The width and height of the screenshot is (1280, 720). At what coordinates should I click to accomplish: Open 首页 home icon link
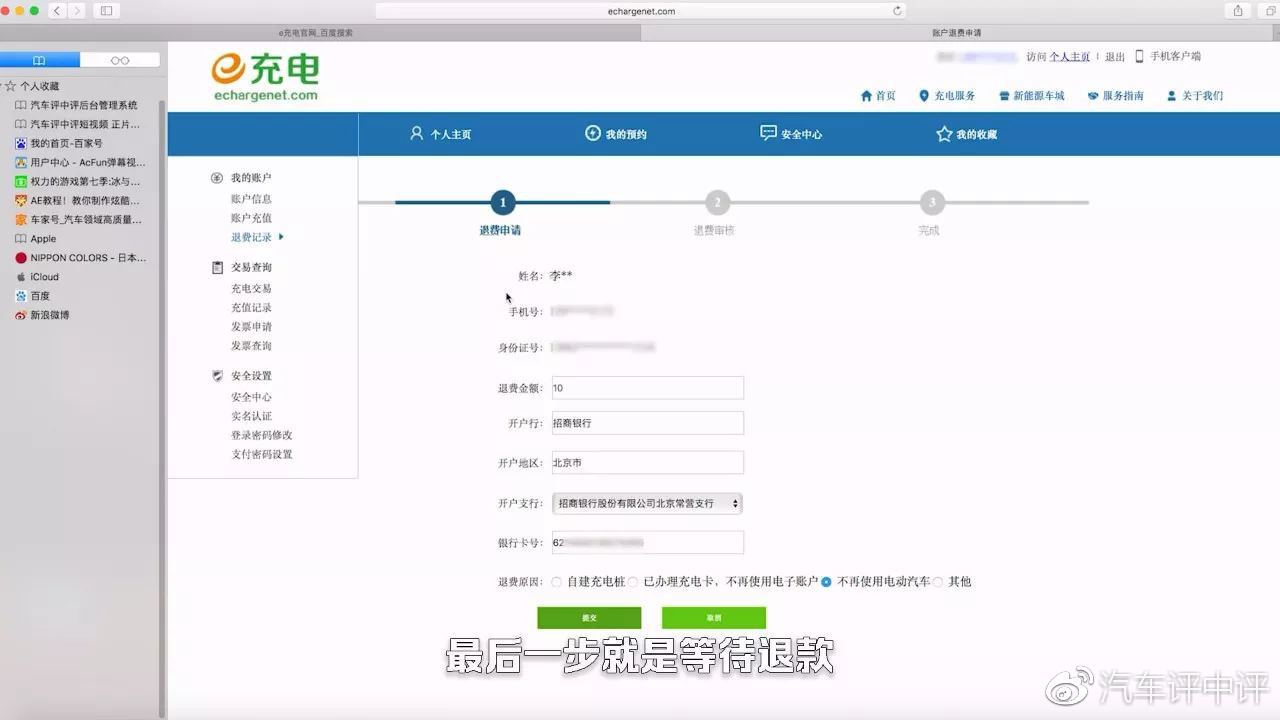(x=878, y=96)
